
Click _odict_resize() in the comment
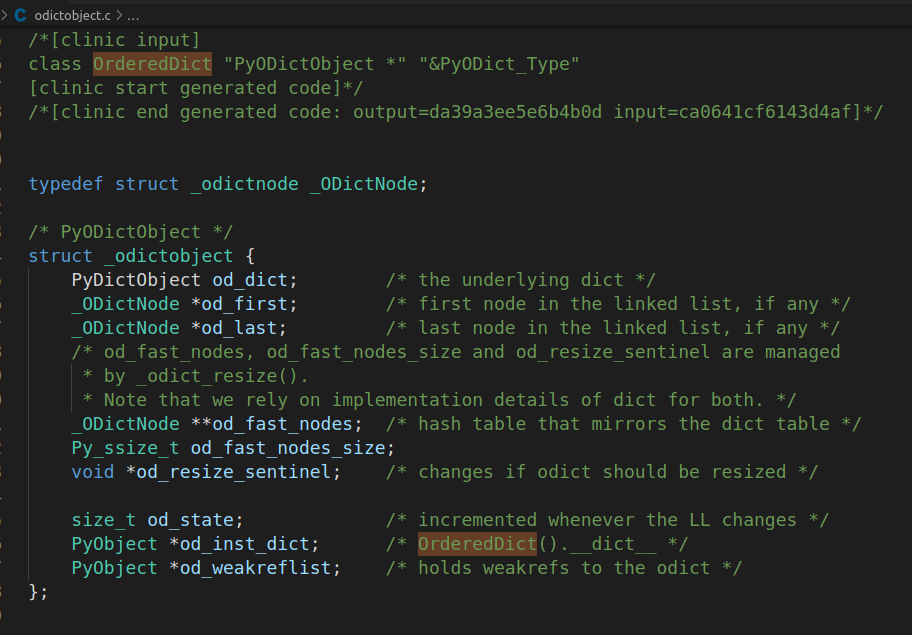[217, 376]
